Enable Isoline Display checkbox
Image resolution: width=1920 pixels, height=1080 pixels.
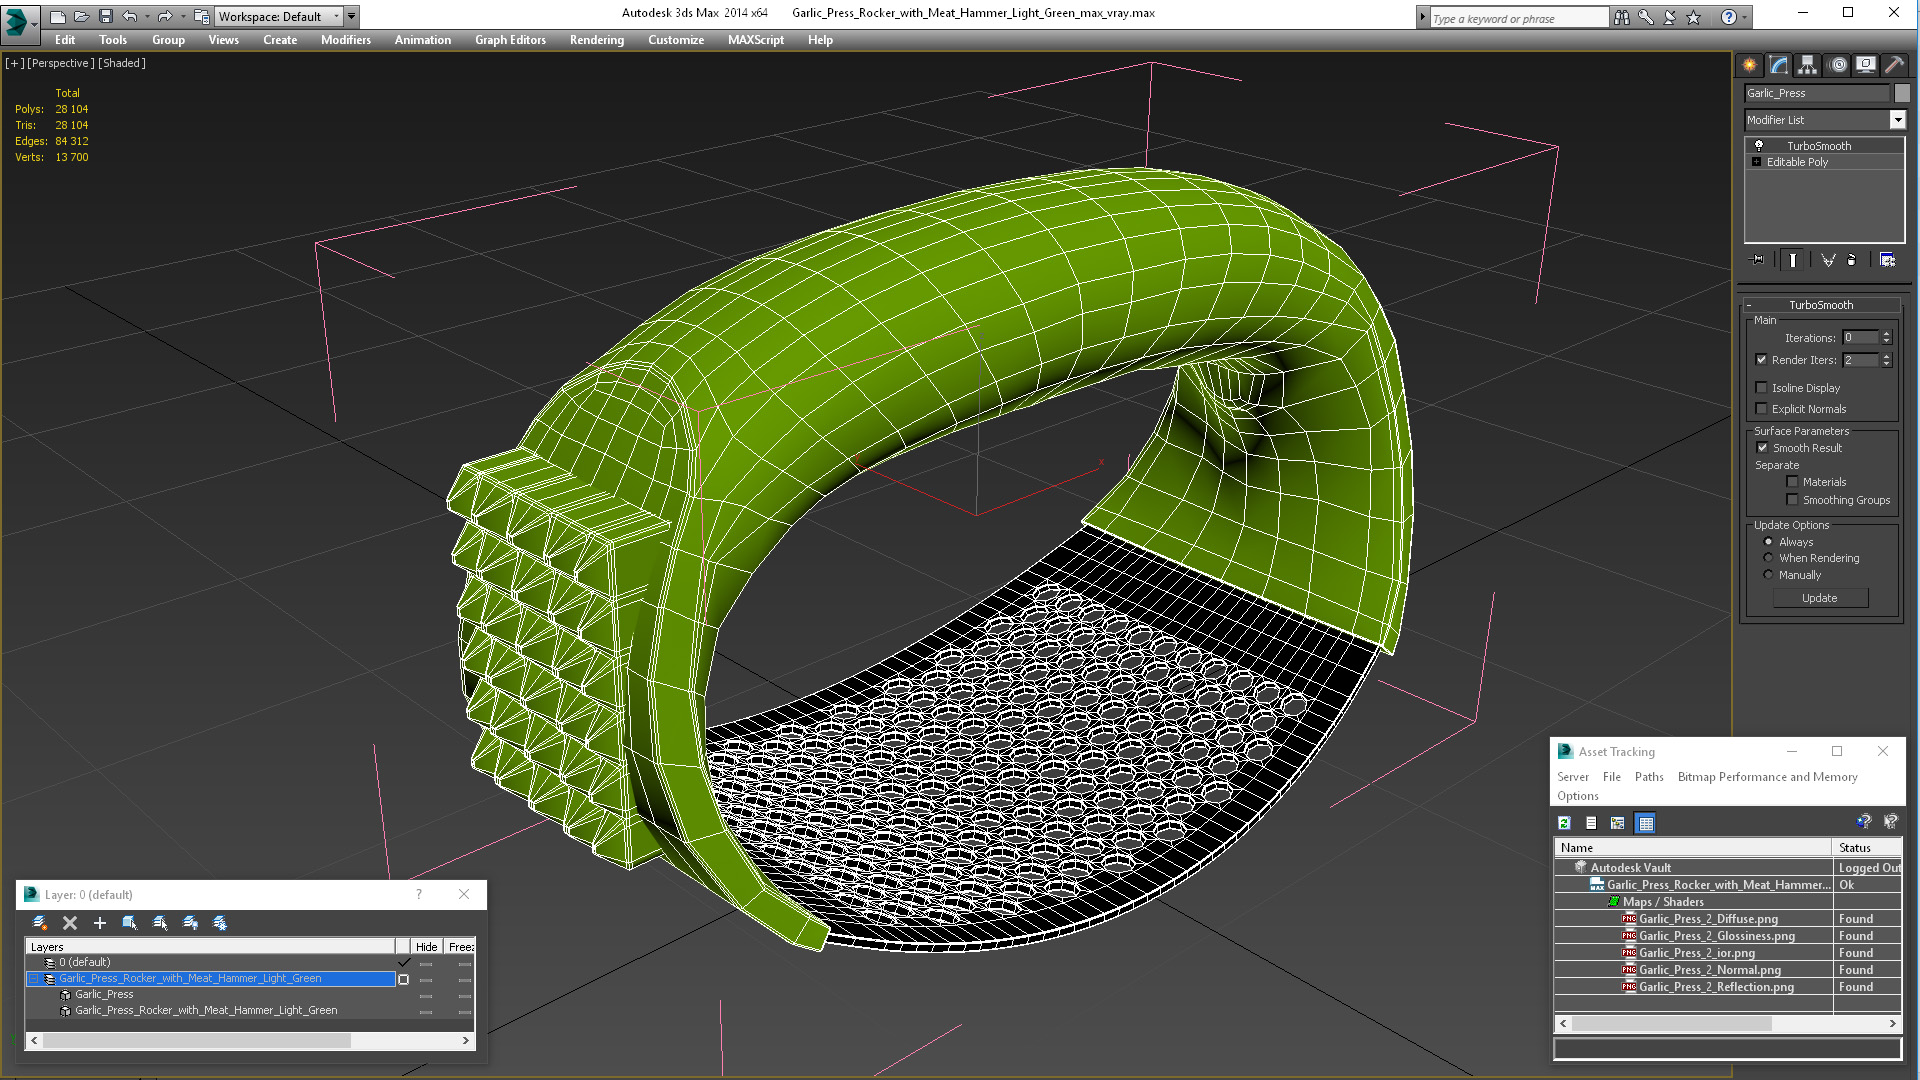[1762, 388]
